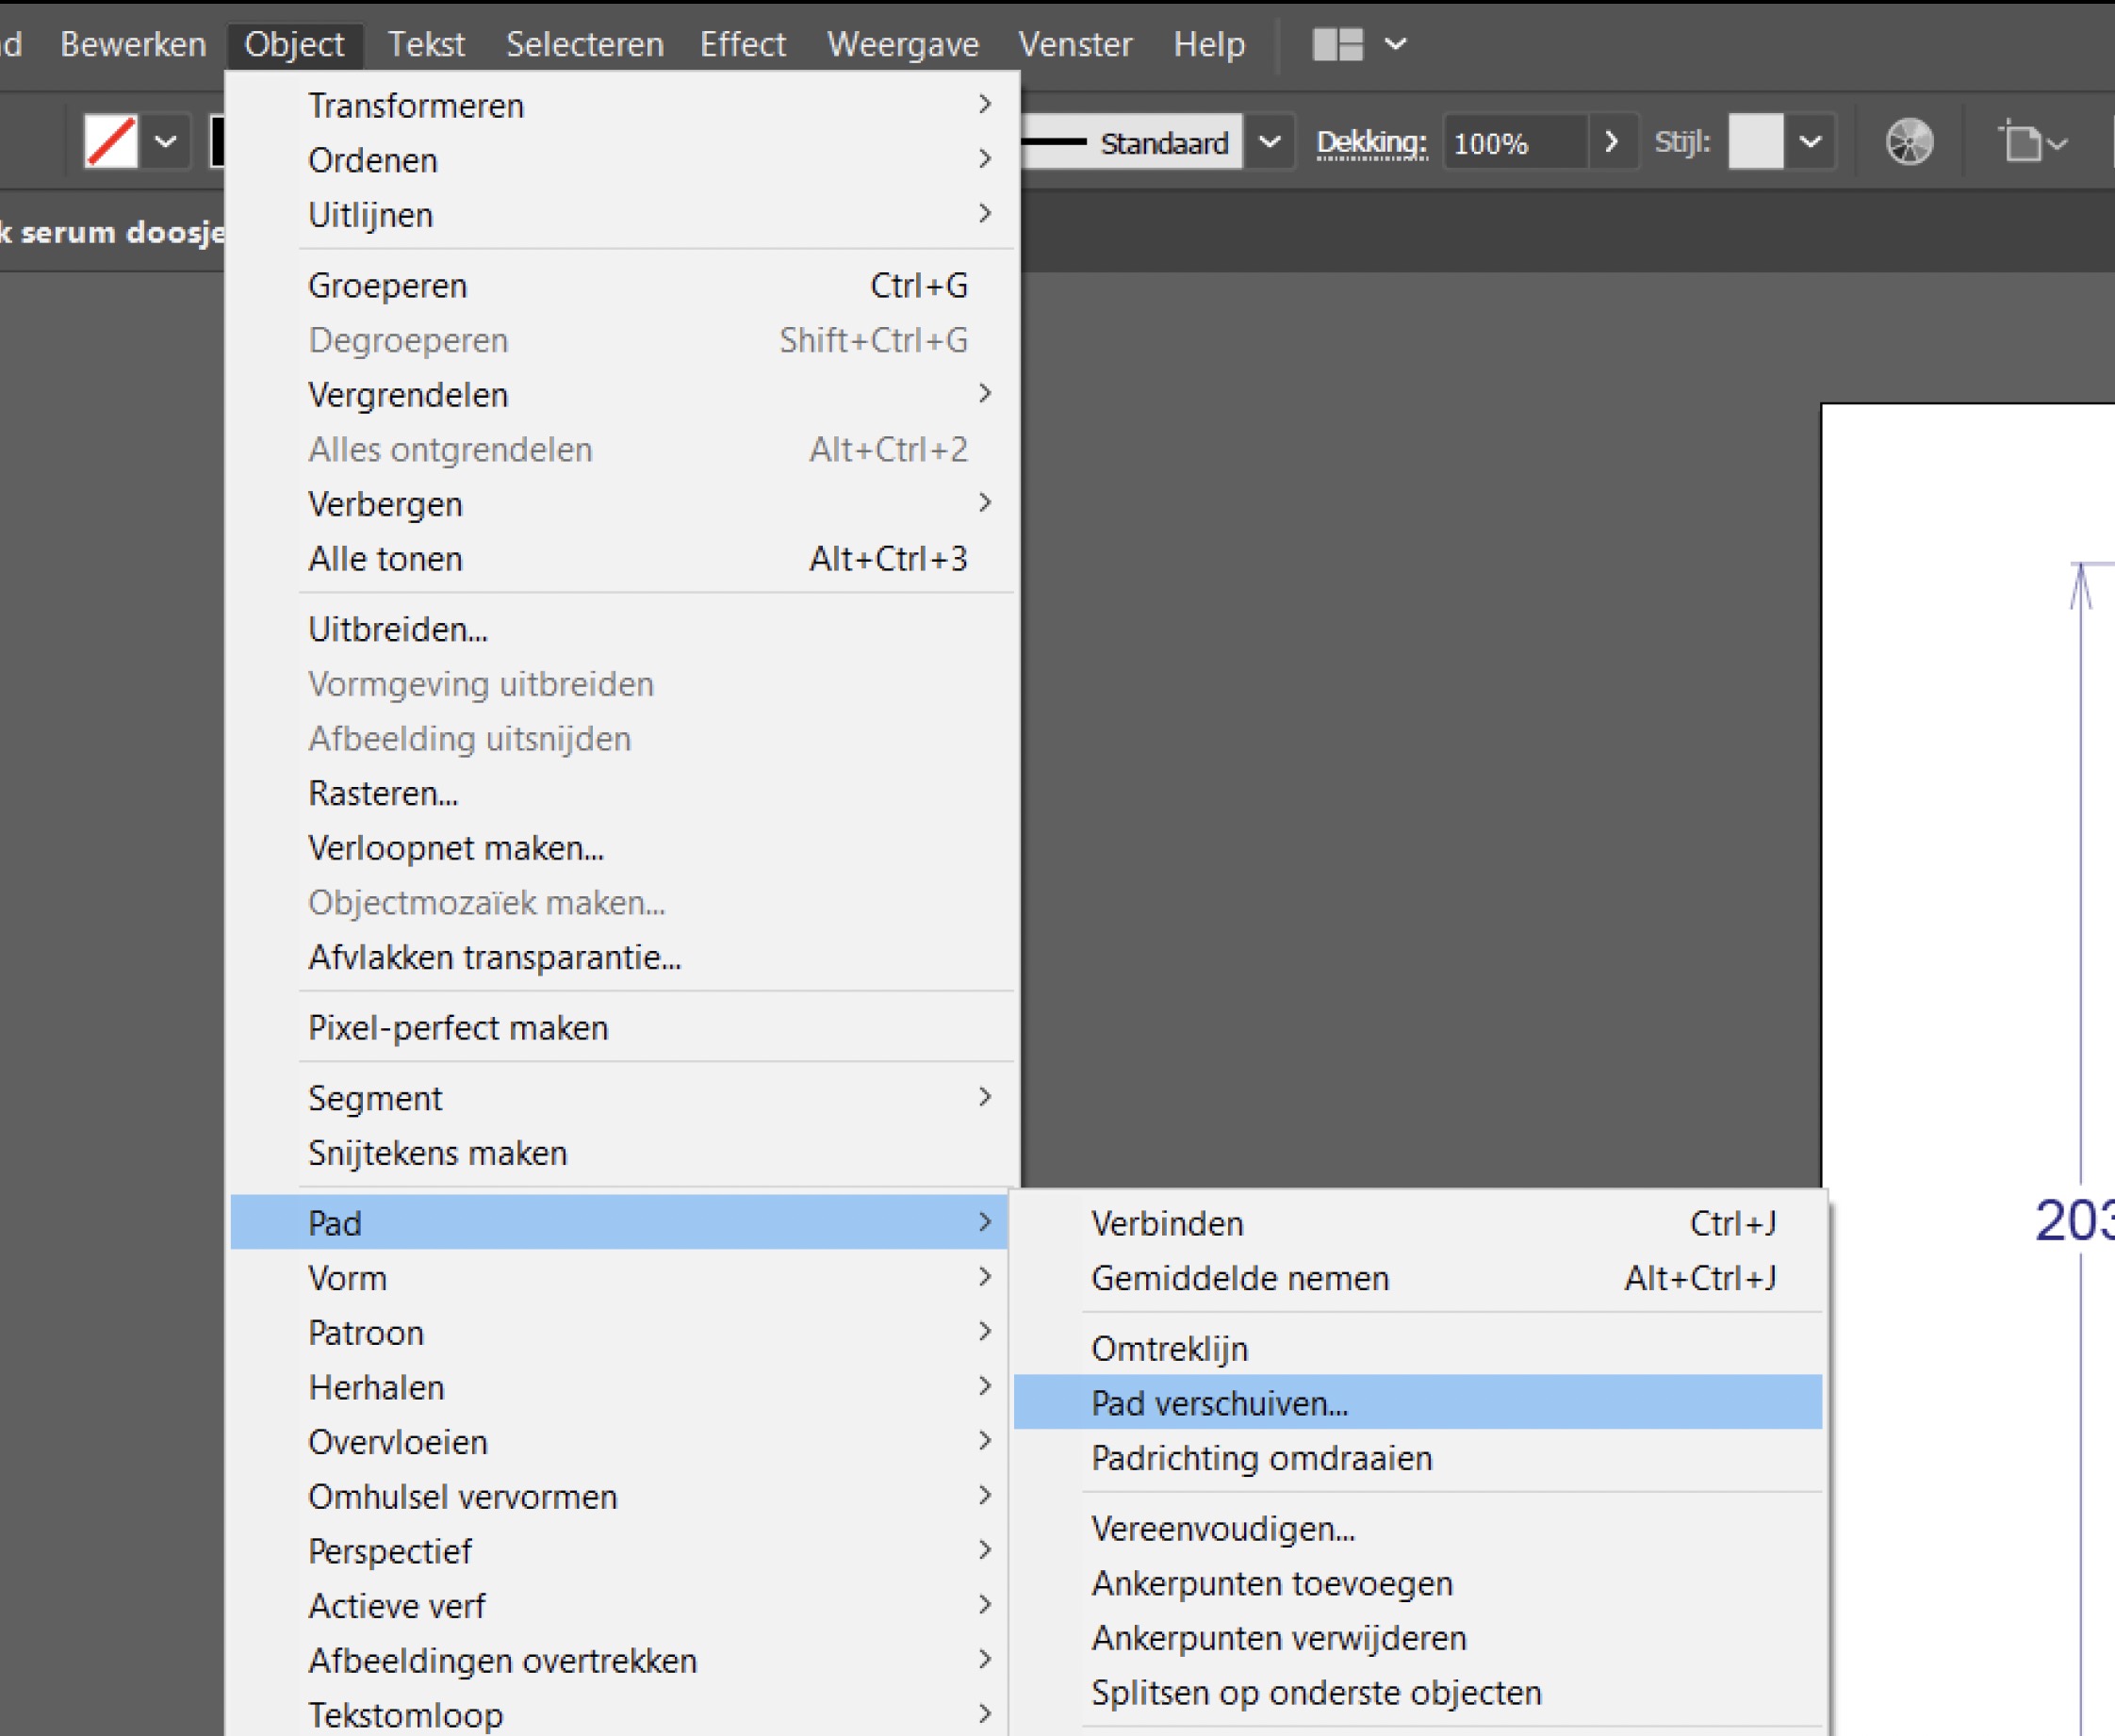Choose Verbinden in Pad submenu

[1418, 1223]
